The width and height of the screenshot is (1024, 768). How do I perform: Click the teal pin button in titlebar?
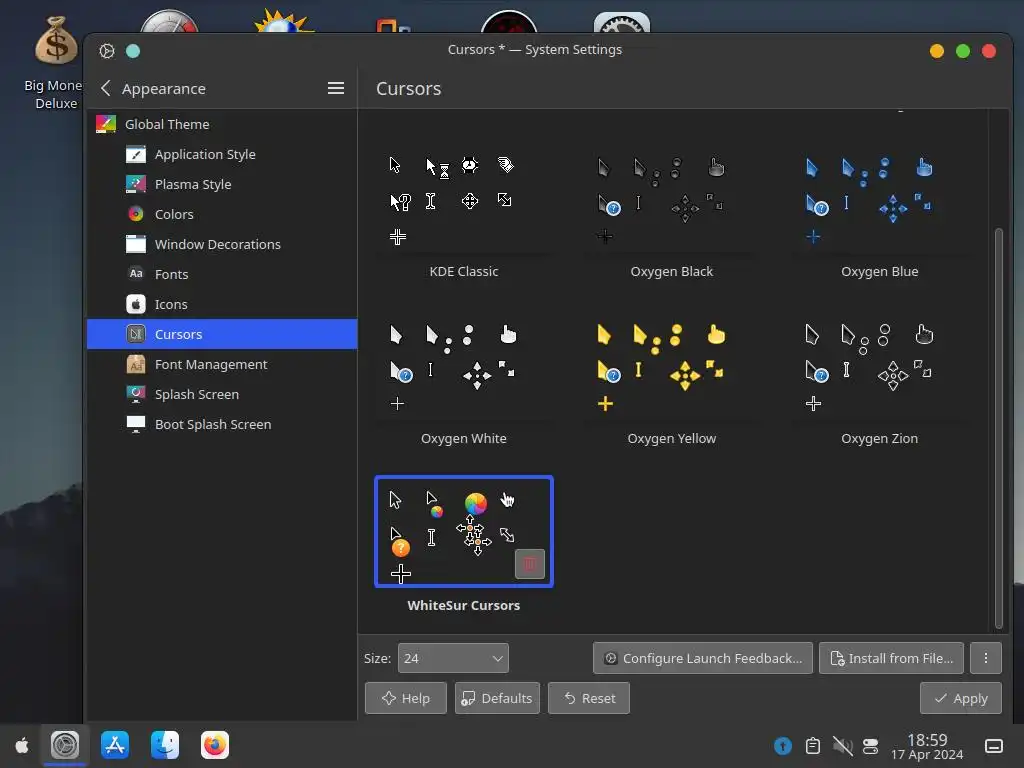point(133,51)
